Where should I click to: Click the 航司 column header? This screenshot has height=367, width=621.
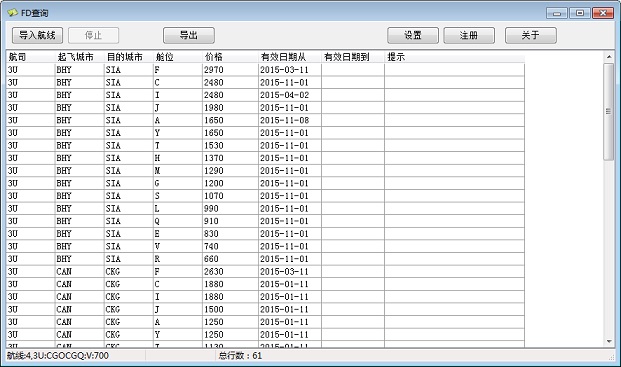coord(30,57)
